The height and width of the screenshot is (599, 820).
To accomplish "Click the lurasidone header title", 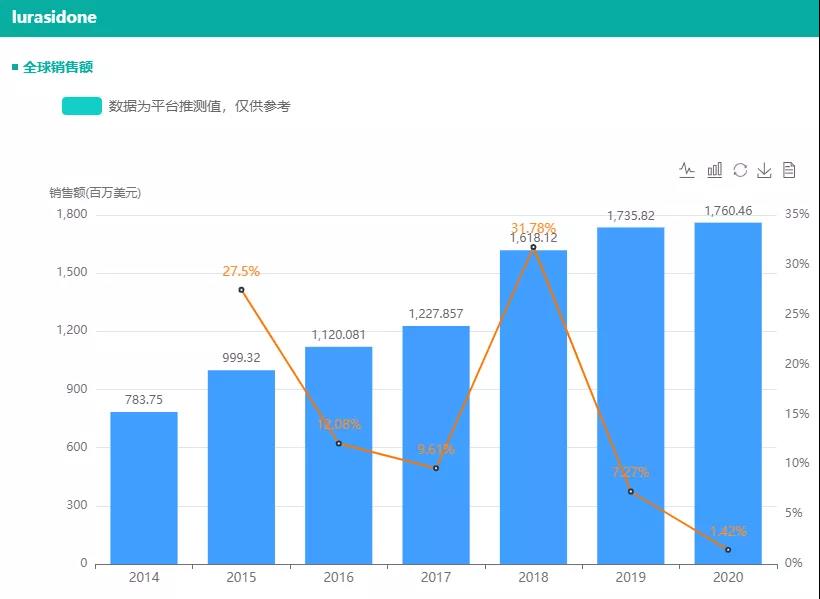I will (x=54, y=18).
